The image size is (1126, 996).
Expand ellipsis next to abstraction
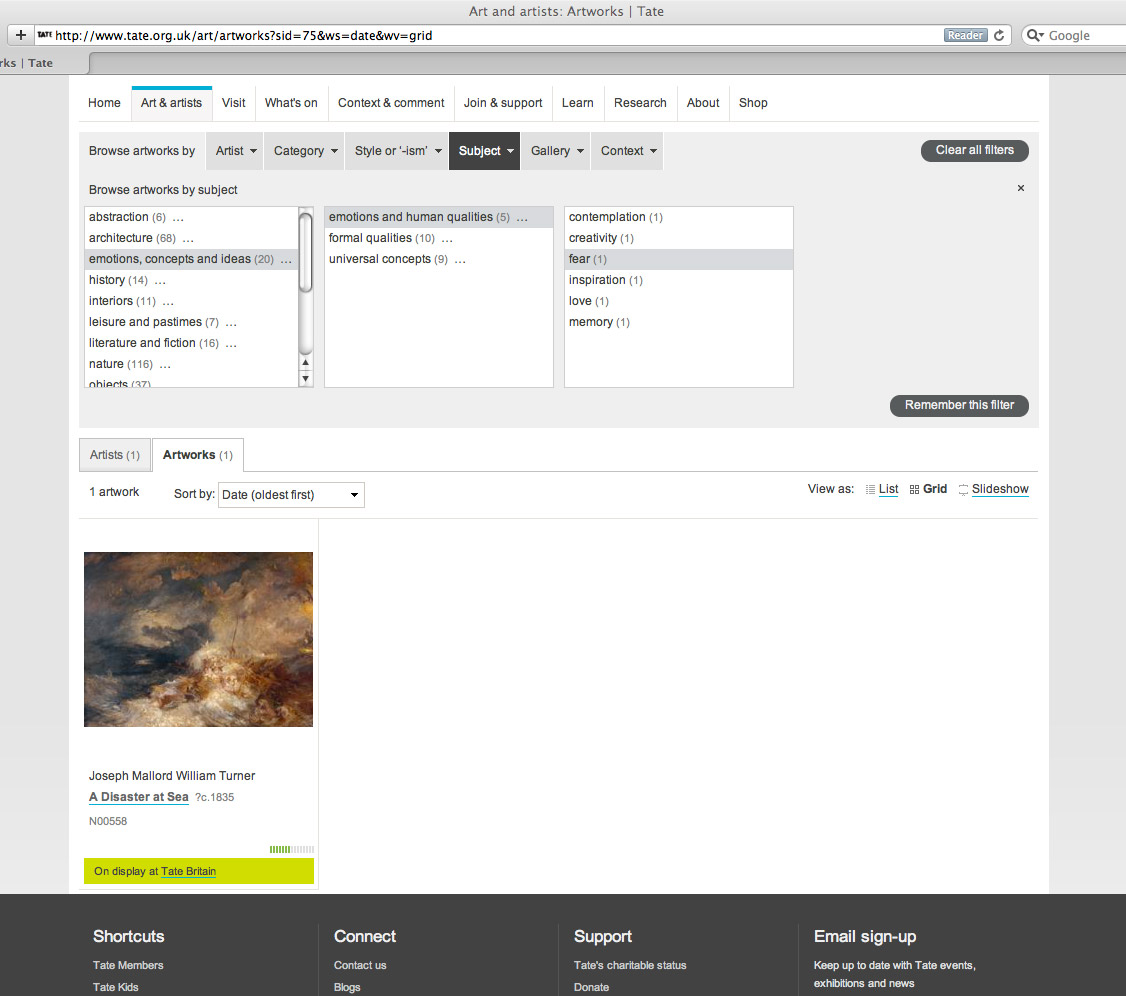click(178, 218)
